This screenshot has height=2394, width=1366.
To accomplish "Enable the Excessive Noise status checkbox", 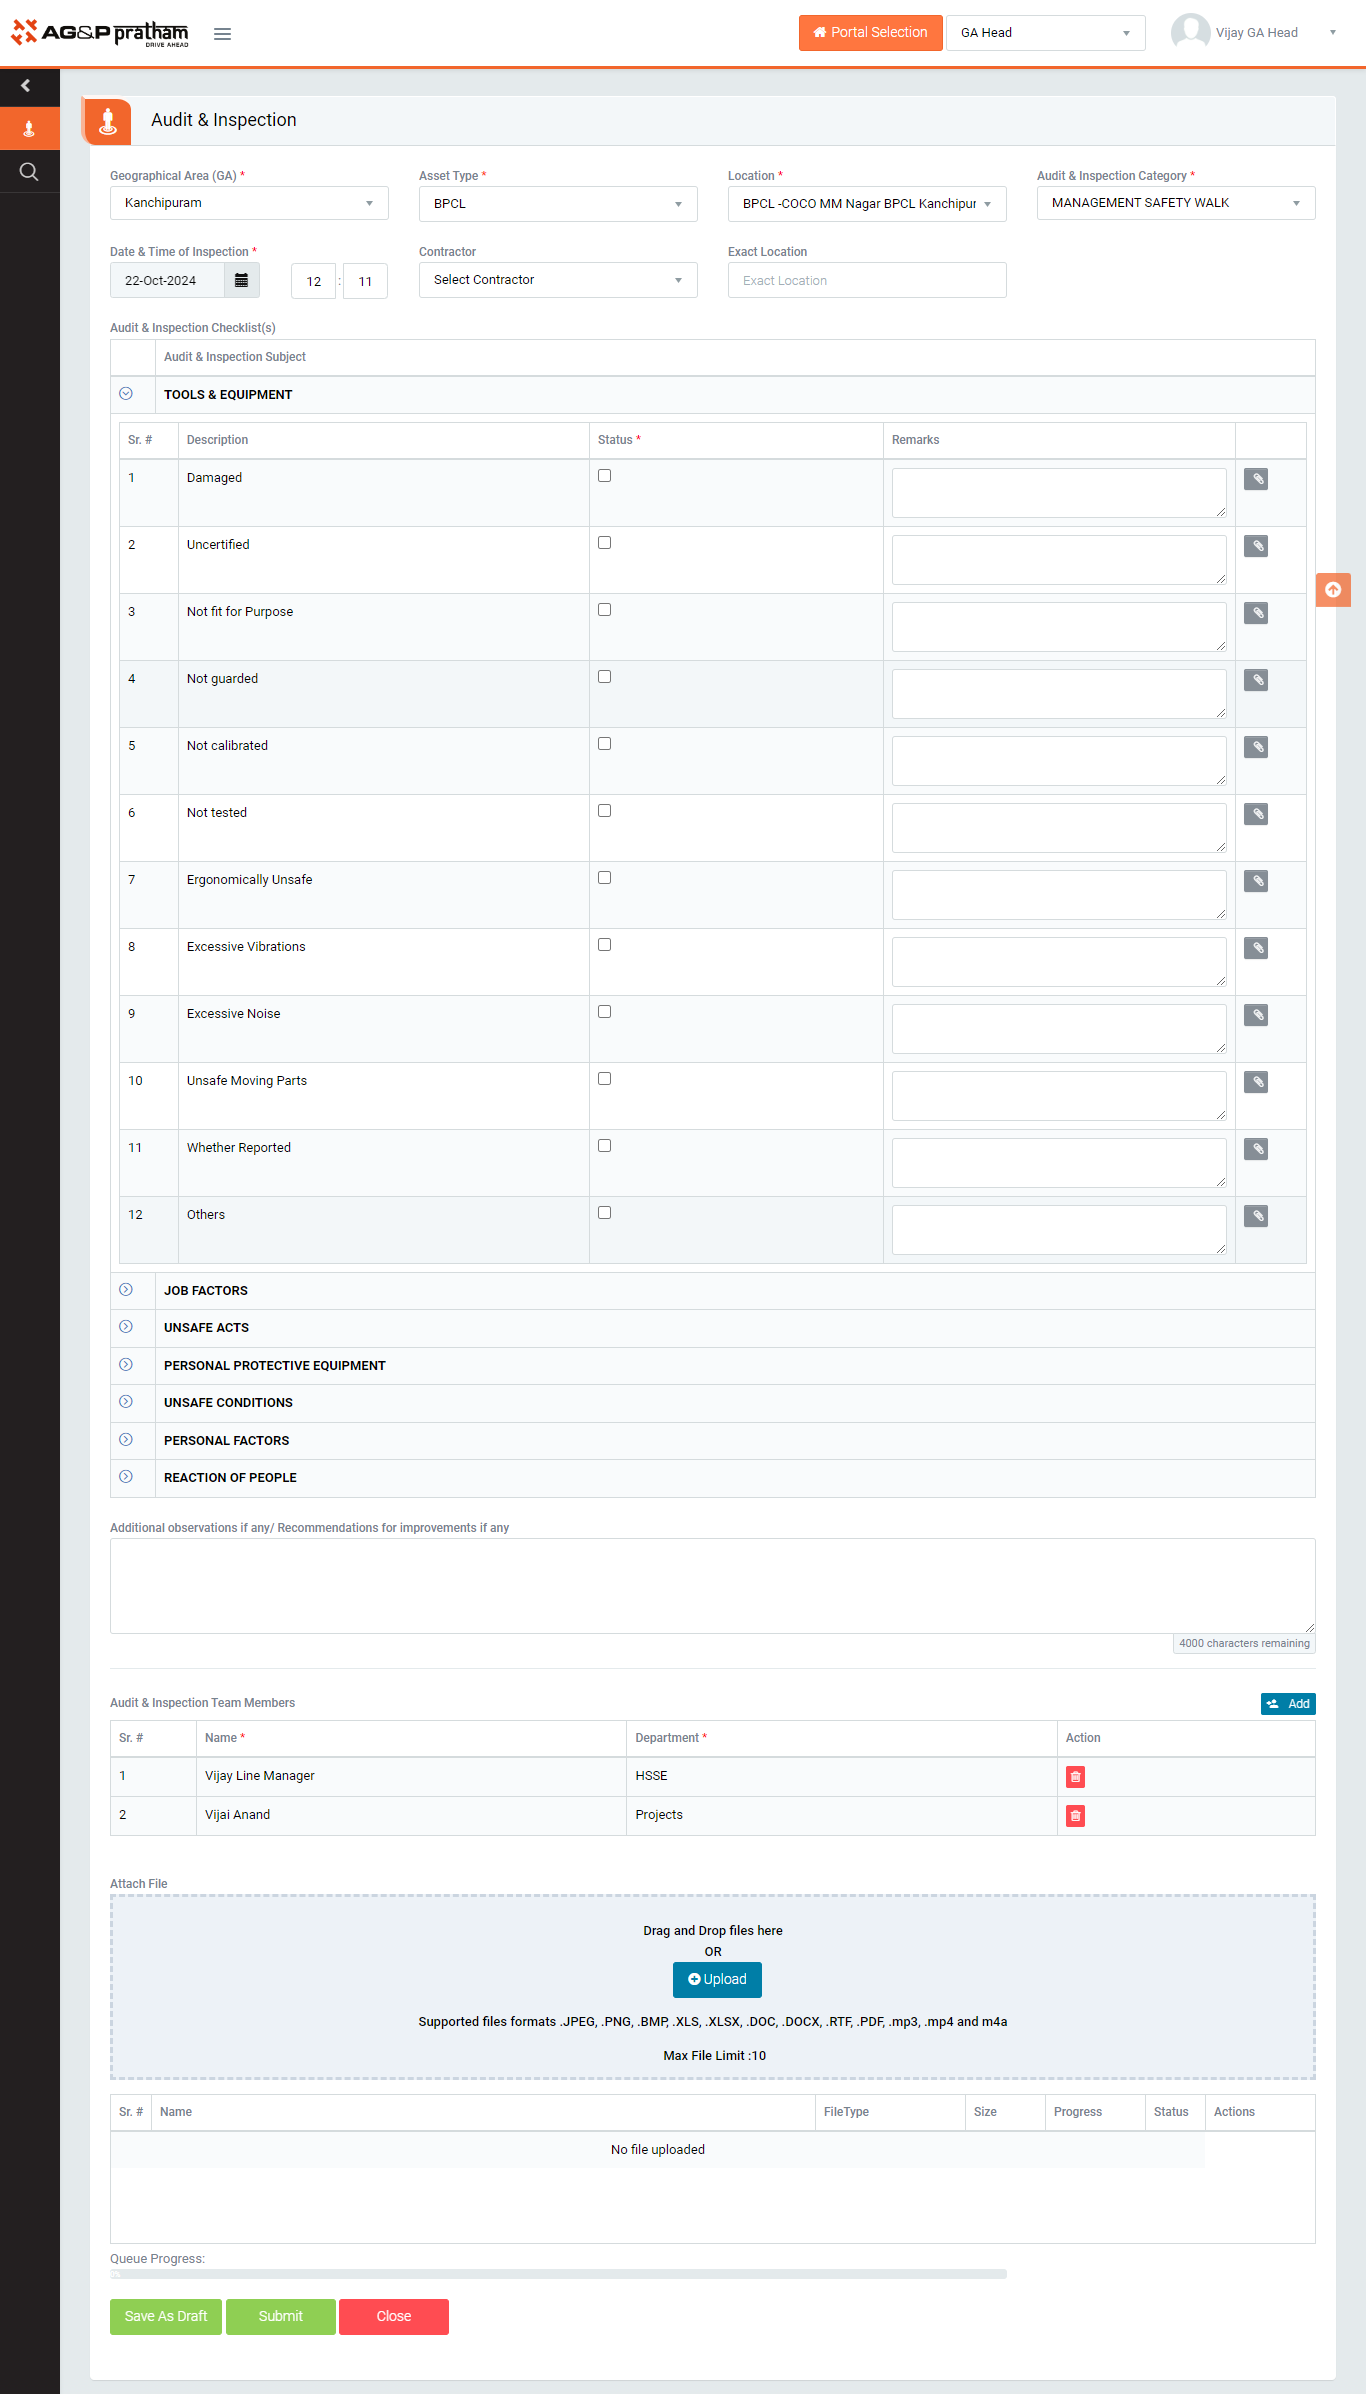I will 604,1012.
